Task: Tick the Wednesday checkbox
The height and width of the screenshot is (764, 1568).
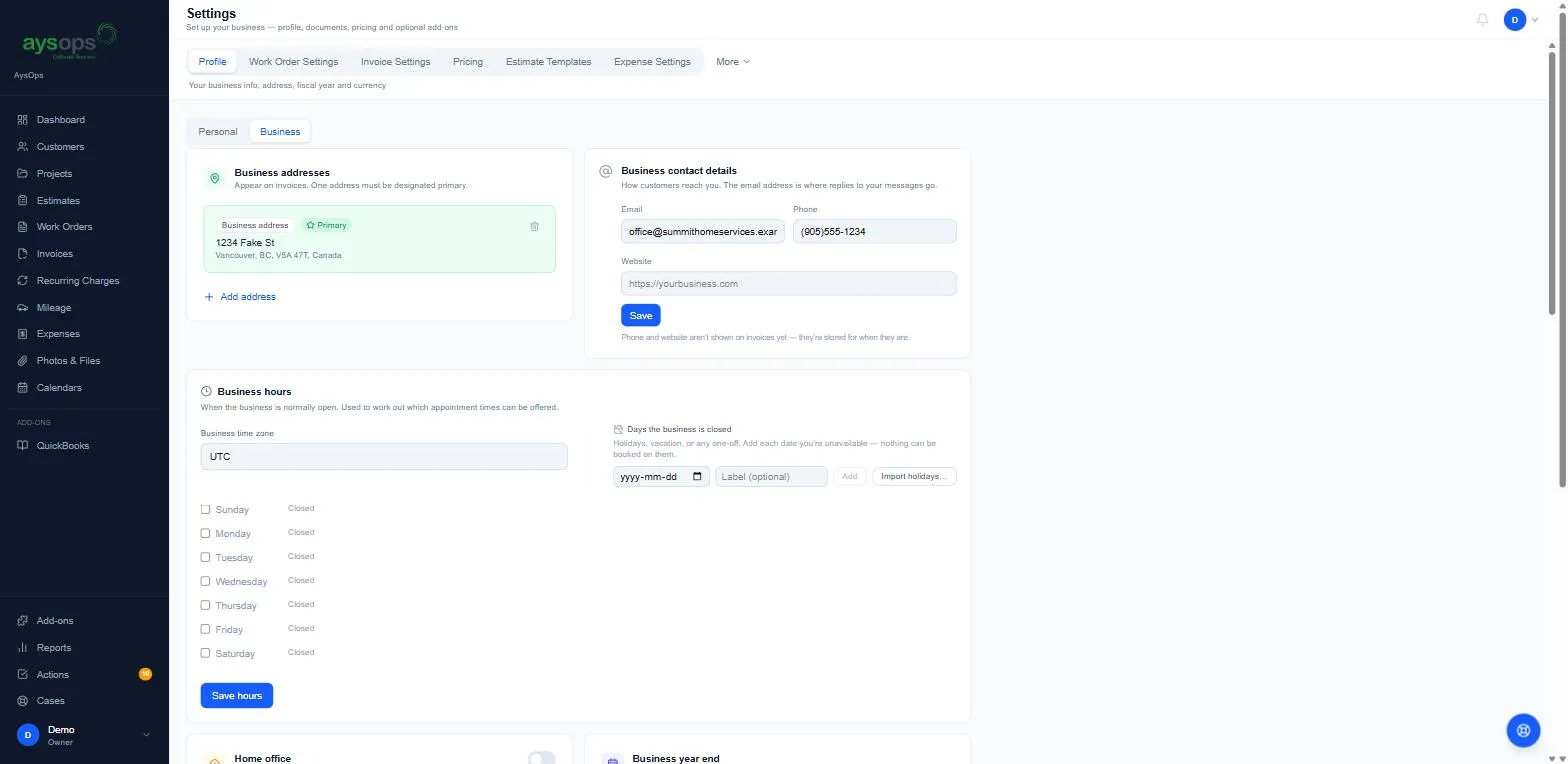Action: [206, 581]
